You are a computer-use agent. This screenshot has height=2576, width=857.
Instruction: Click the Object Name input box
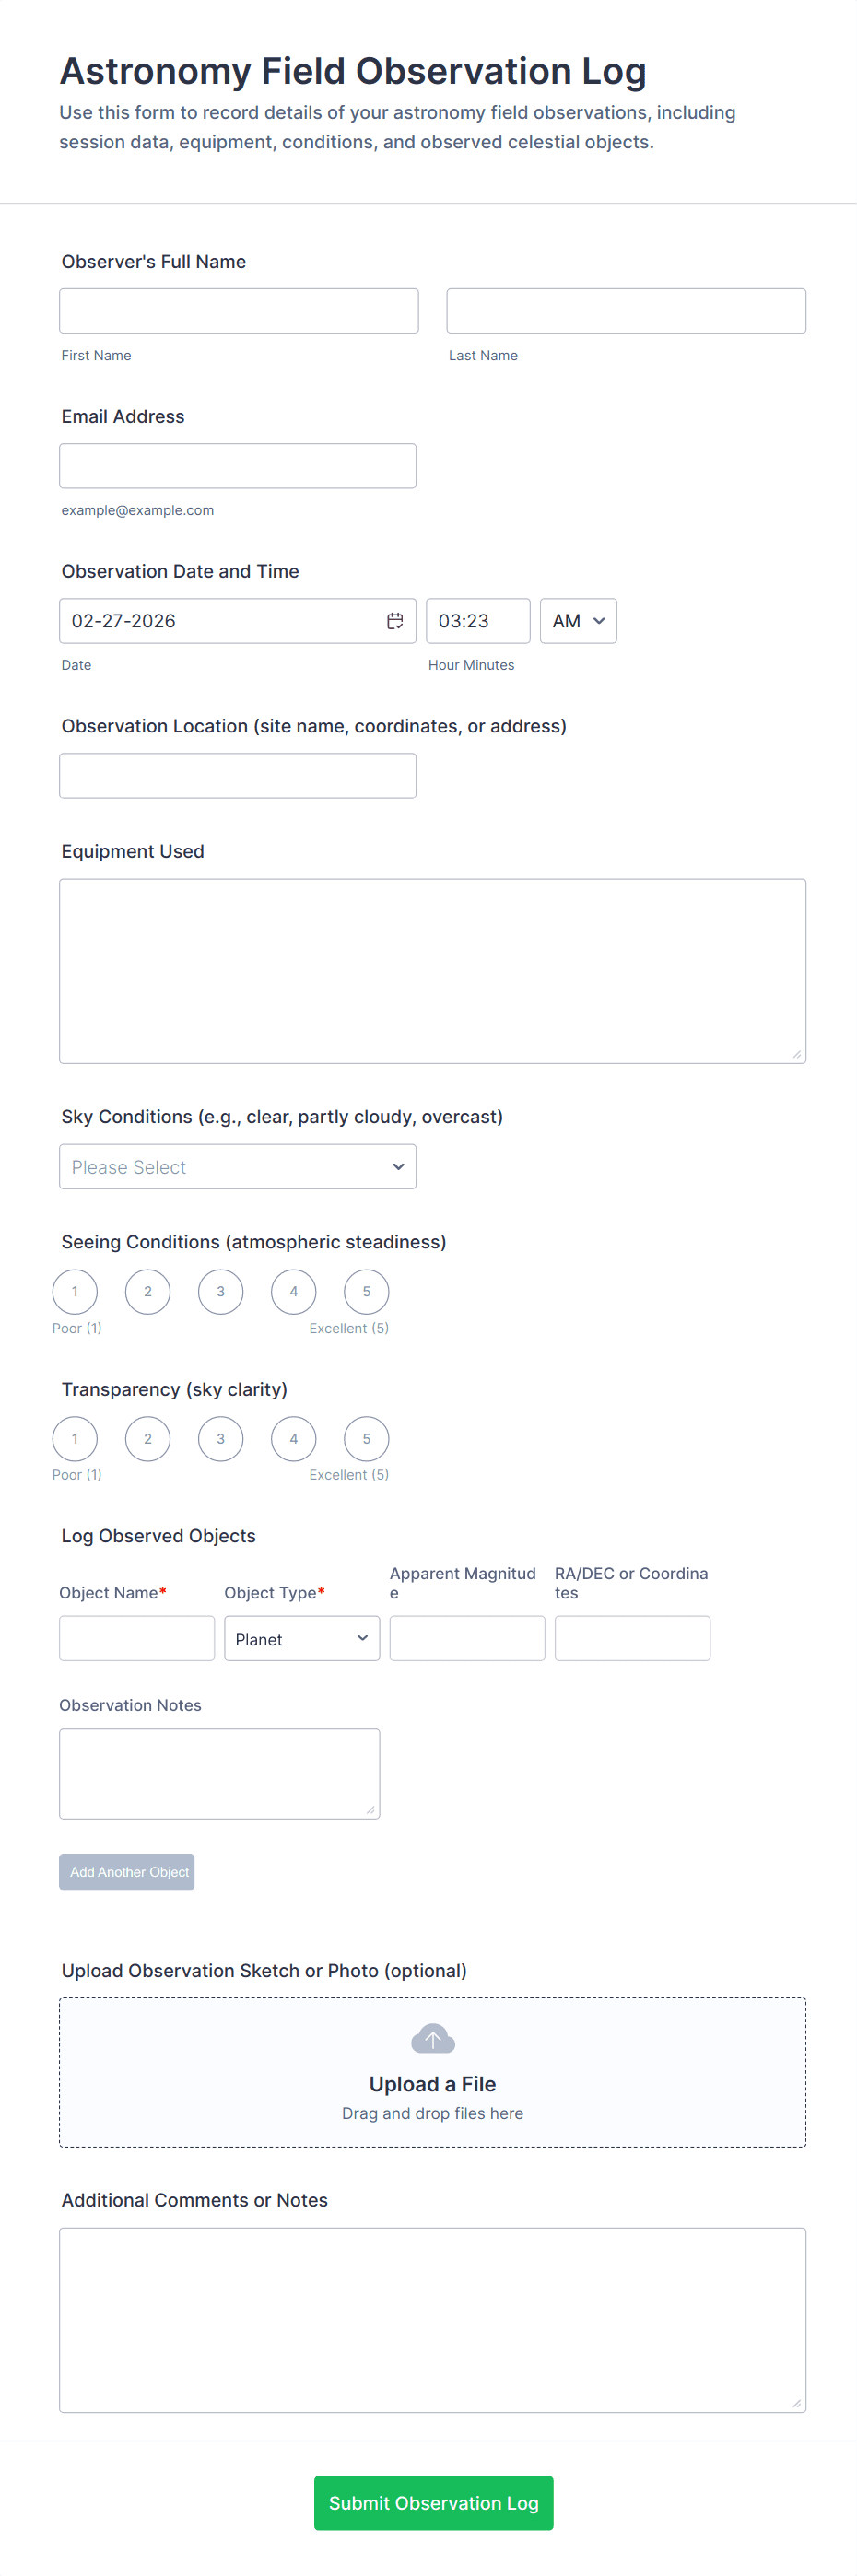[x=137, y=1638]
